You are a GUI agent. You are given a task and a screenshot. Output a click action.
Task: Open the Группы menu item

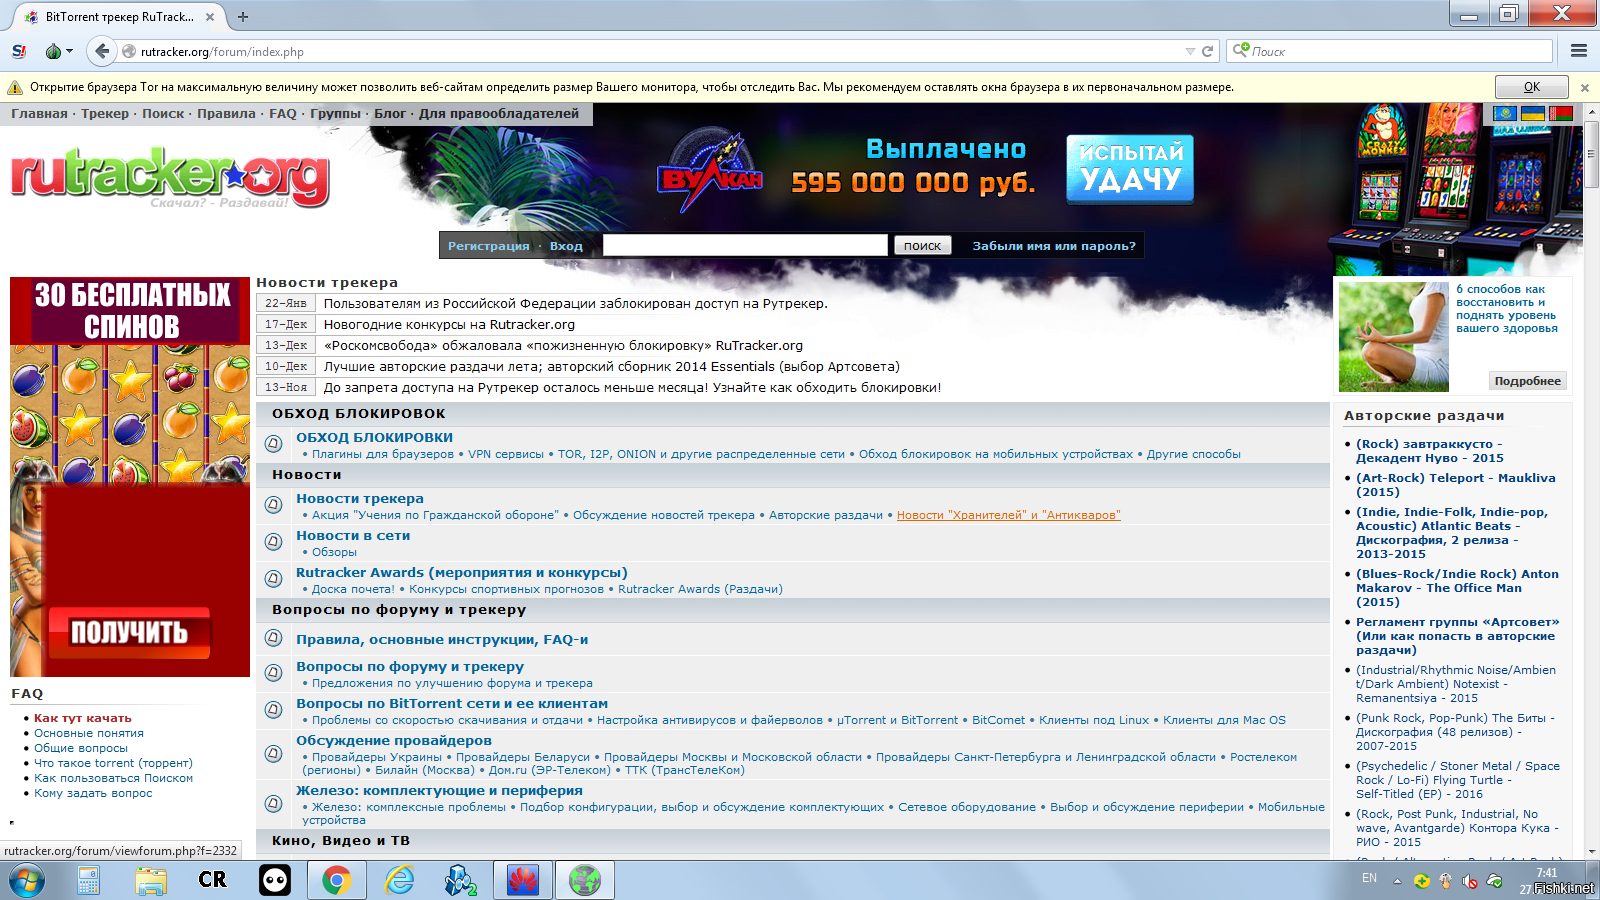[x=335, y=114]
